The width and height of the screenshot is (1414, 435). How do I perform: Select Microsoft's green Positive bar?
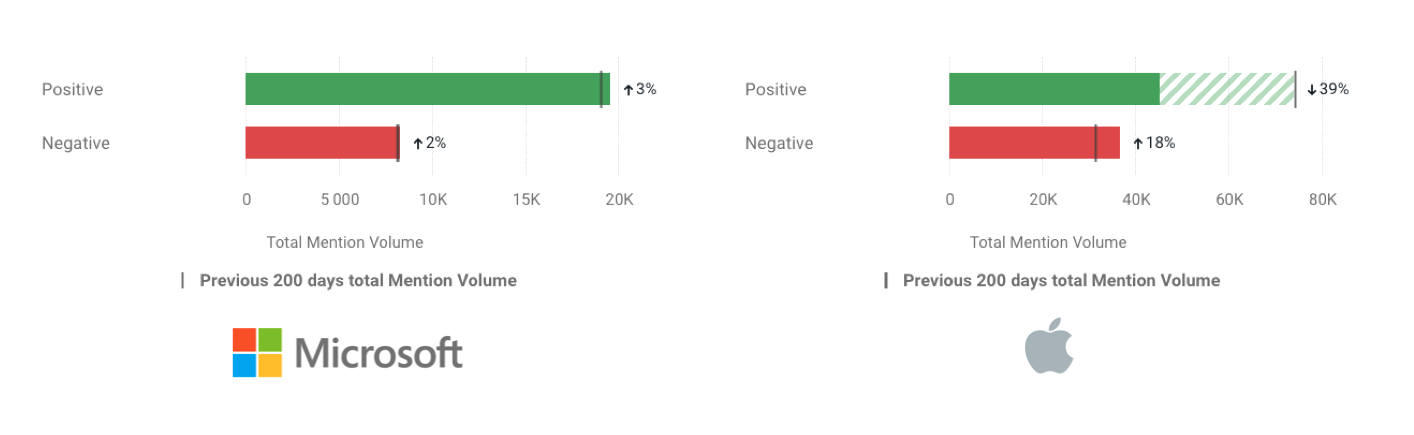pyautogui.click(x=420, y=89)
